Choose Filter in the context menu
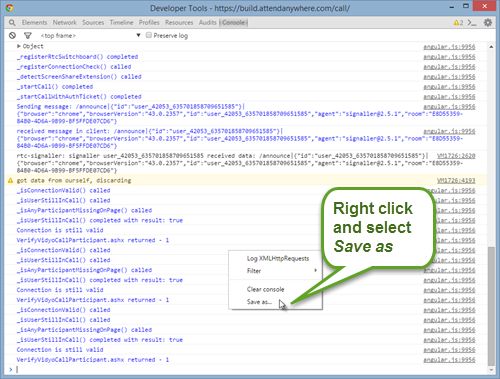 click(254, 271)
